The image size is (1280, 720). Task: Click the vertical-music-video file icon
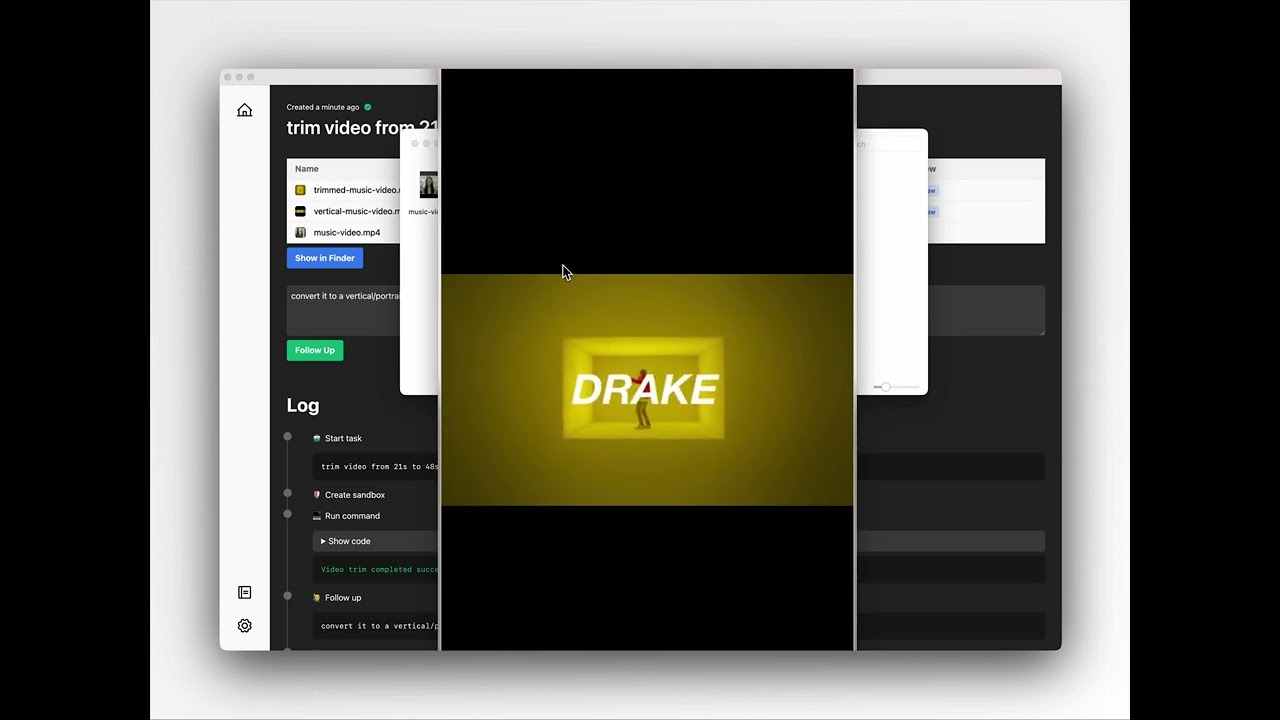300,211
